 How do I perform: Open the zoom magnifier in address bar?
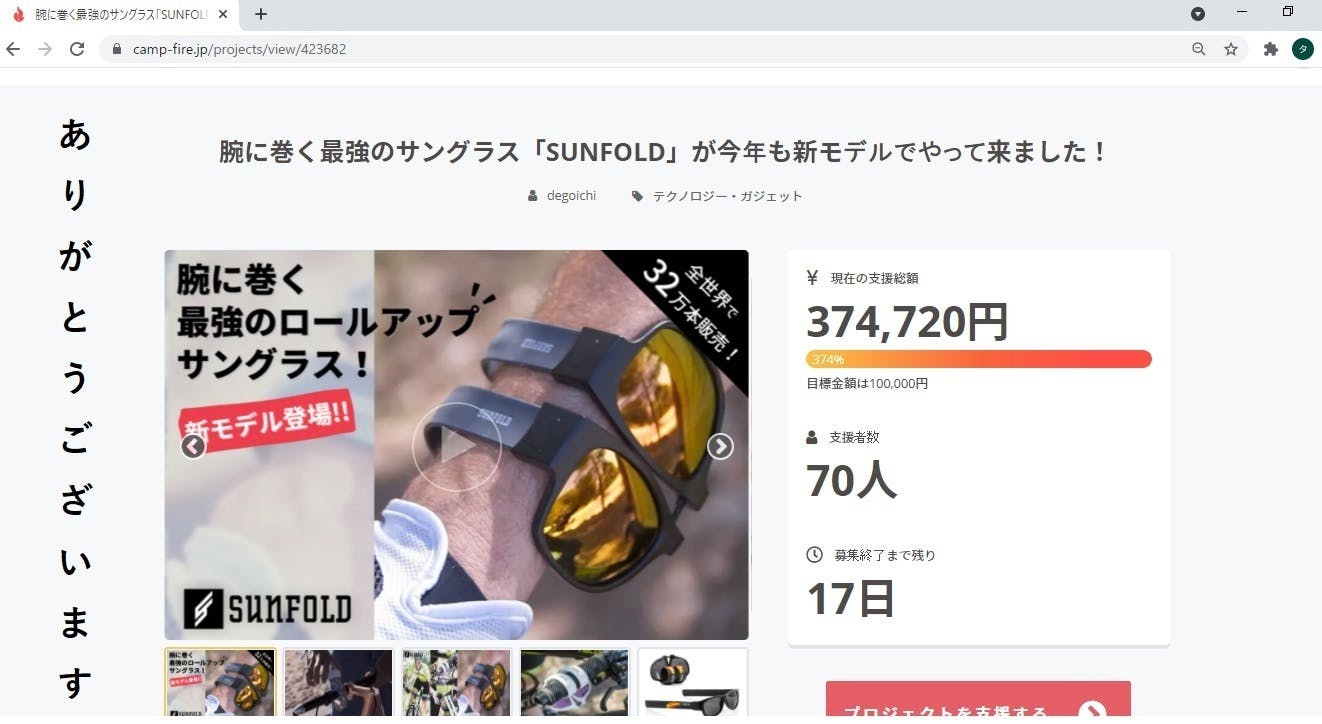tap(1198, 48)
